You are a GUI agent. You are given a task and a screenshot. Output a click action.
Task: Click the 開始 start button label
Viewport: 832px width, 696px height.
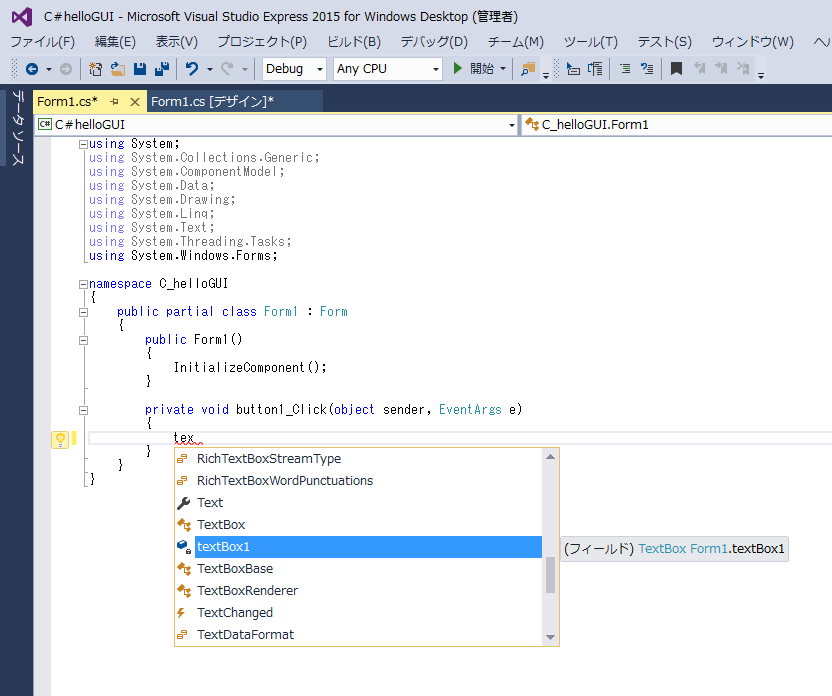[x=482, y=69]
